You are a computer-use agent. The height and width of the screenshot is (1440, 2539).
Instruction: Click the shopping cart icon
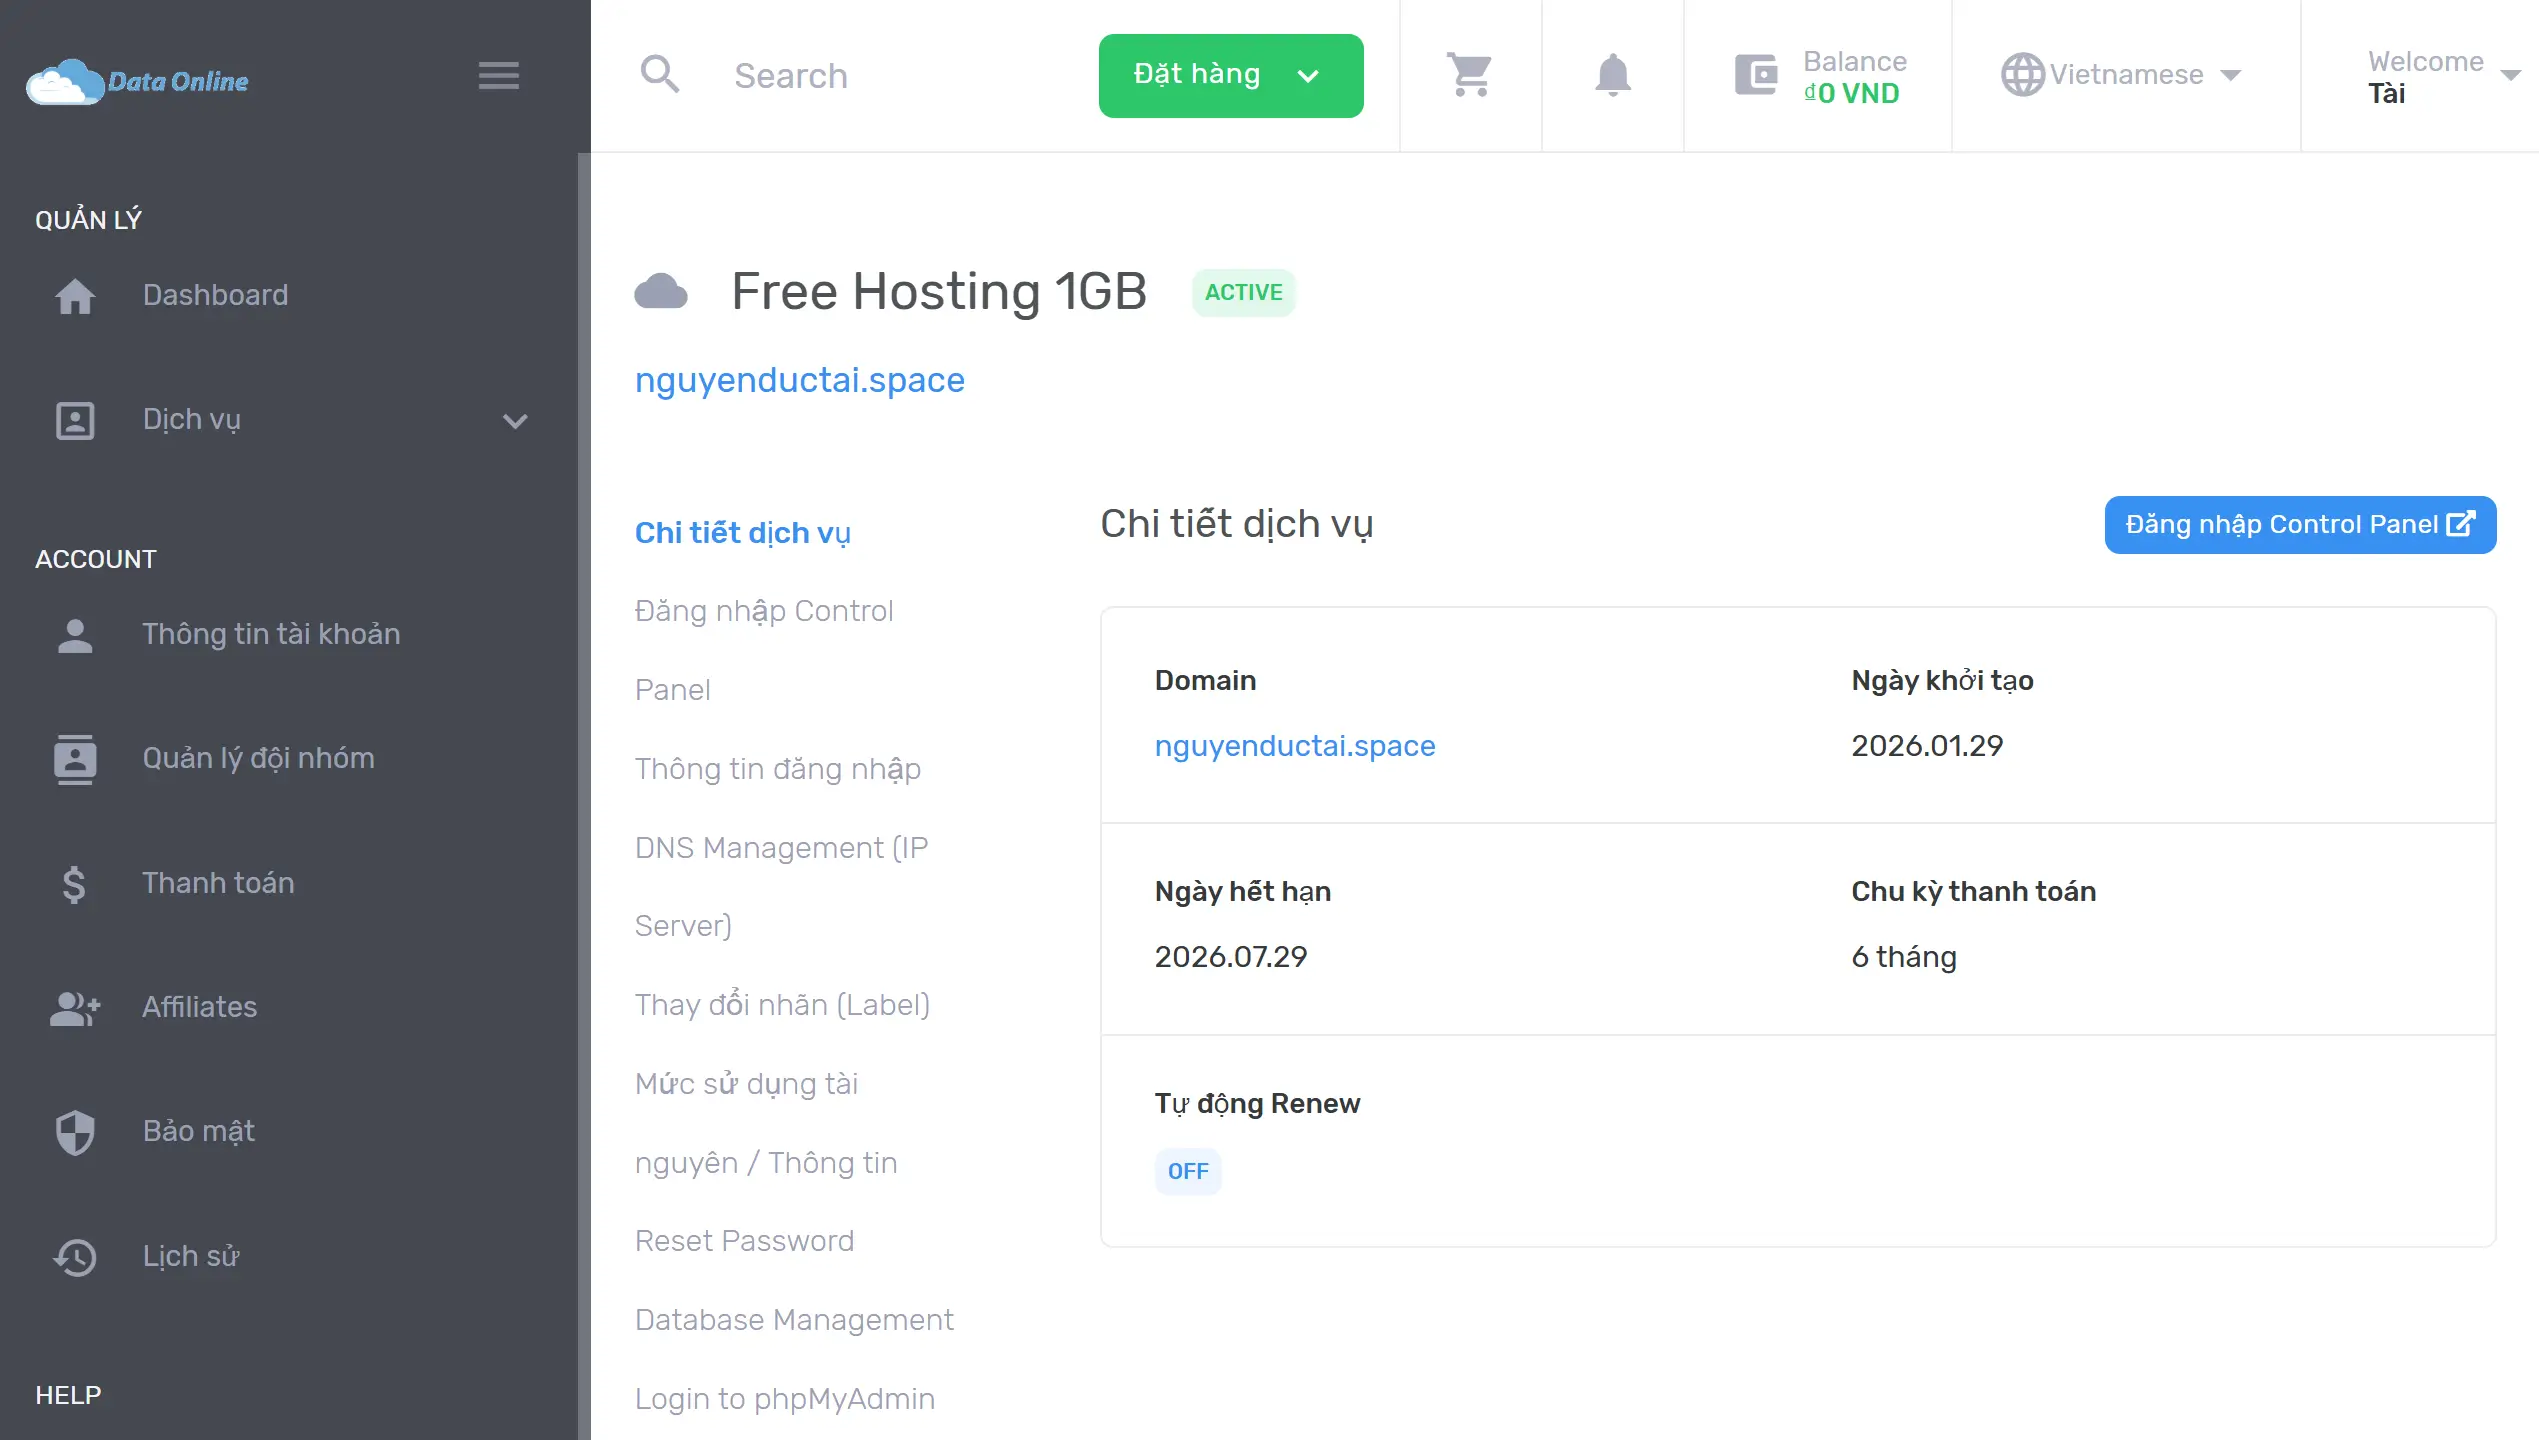click(1470, 75)
